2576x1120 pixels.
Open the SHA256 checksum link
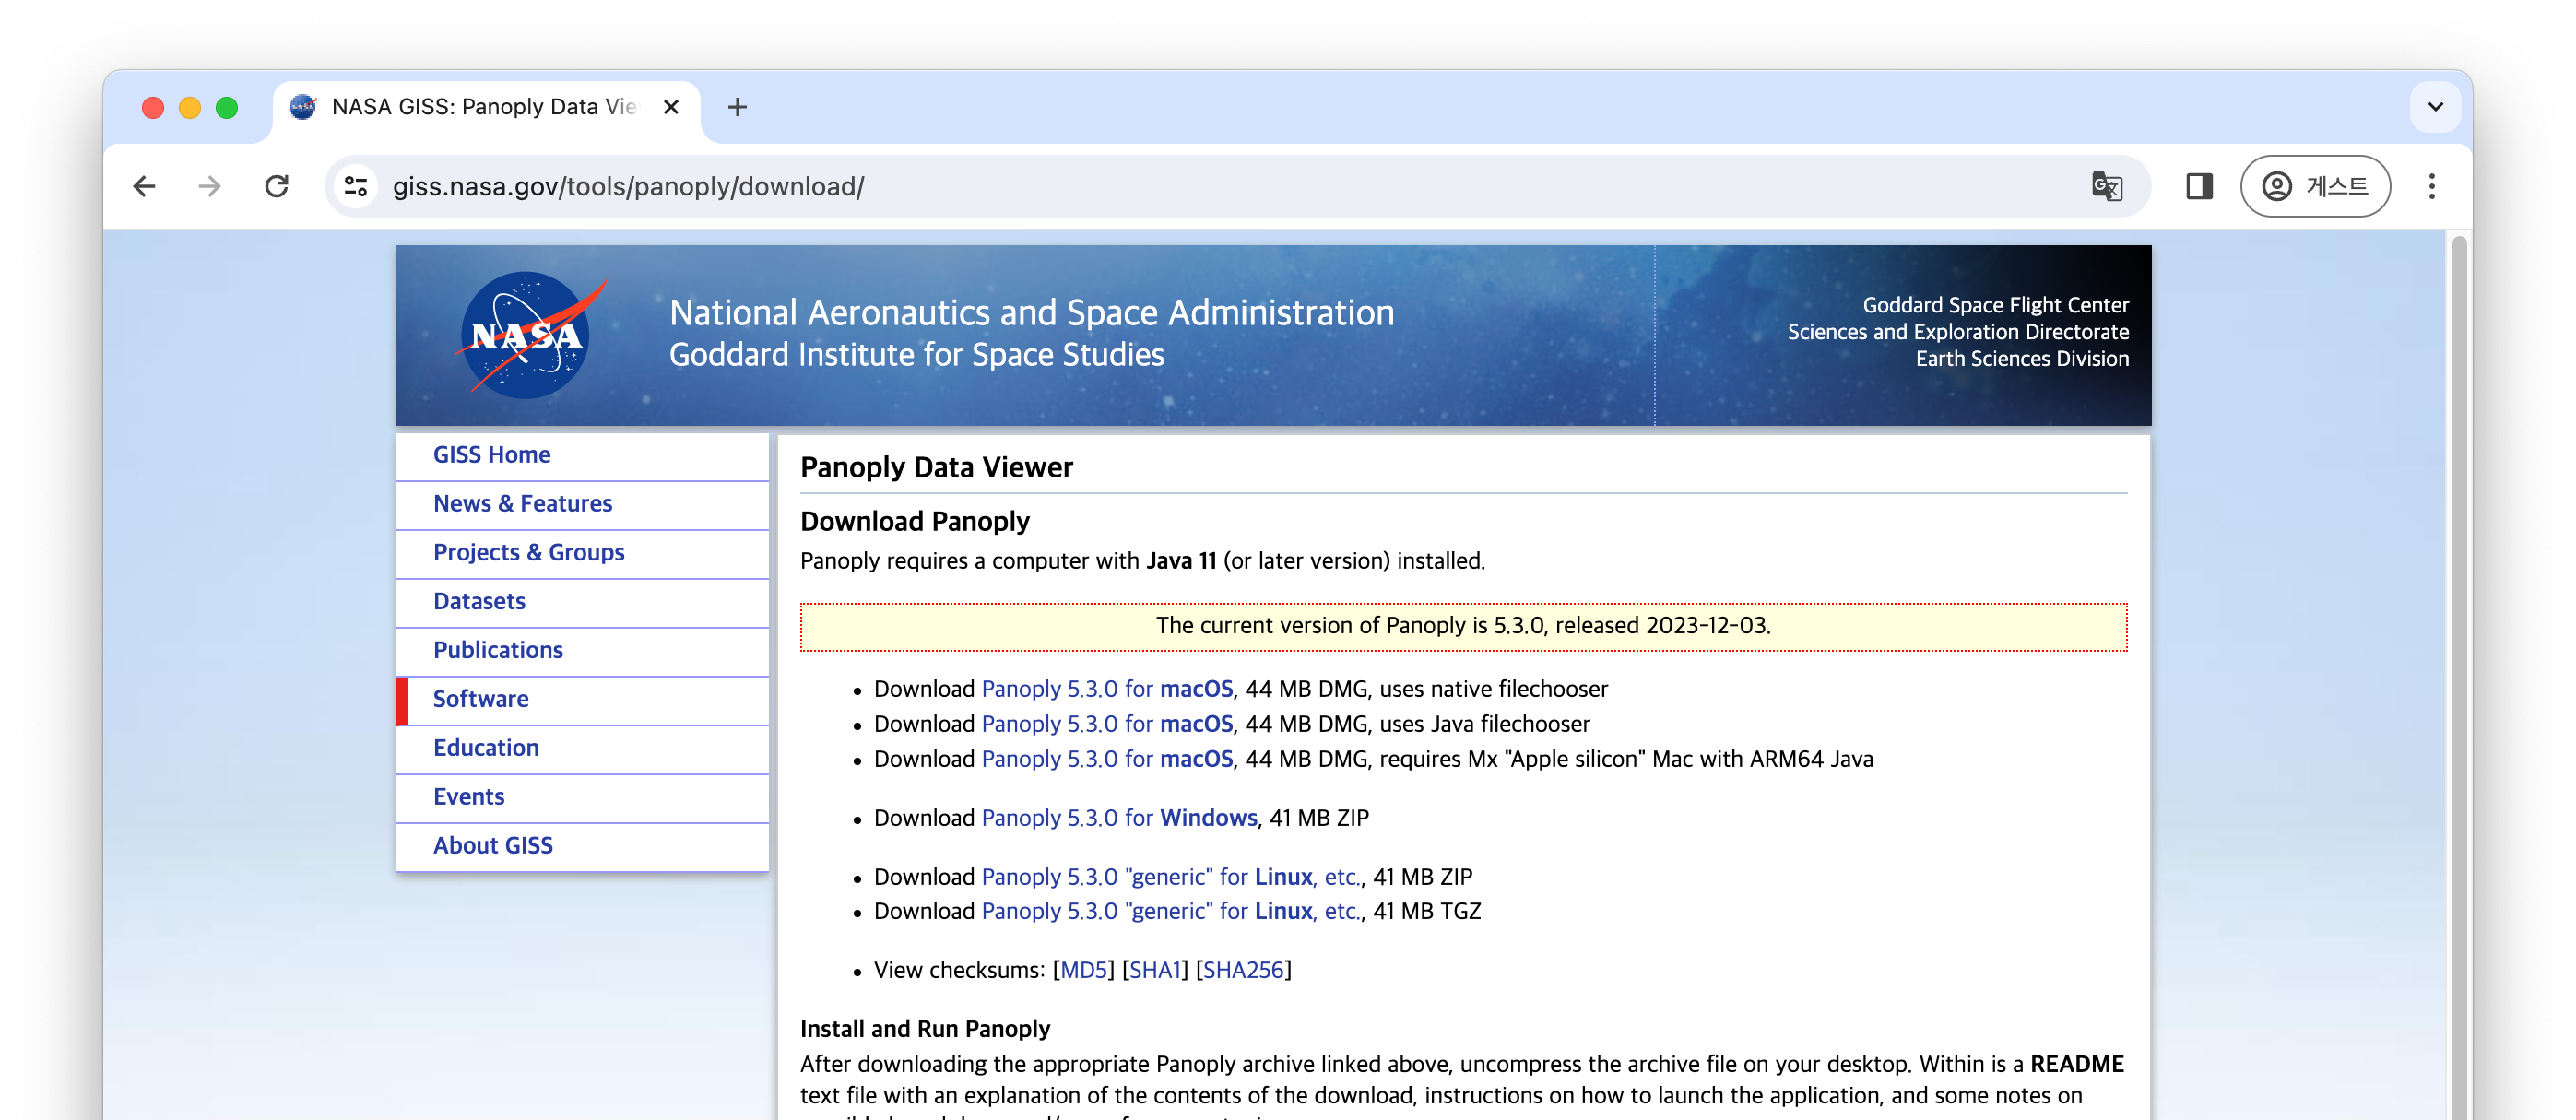[x=1243, y=970]
